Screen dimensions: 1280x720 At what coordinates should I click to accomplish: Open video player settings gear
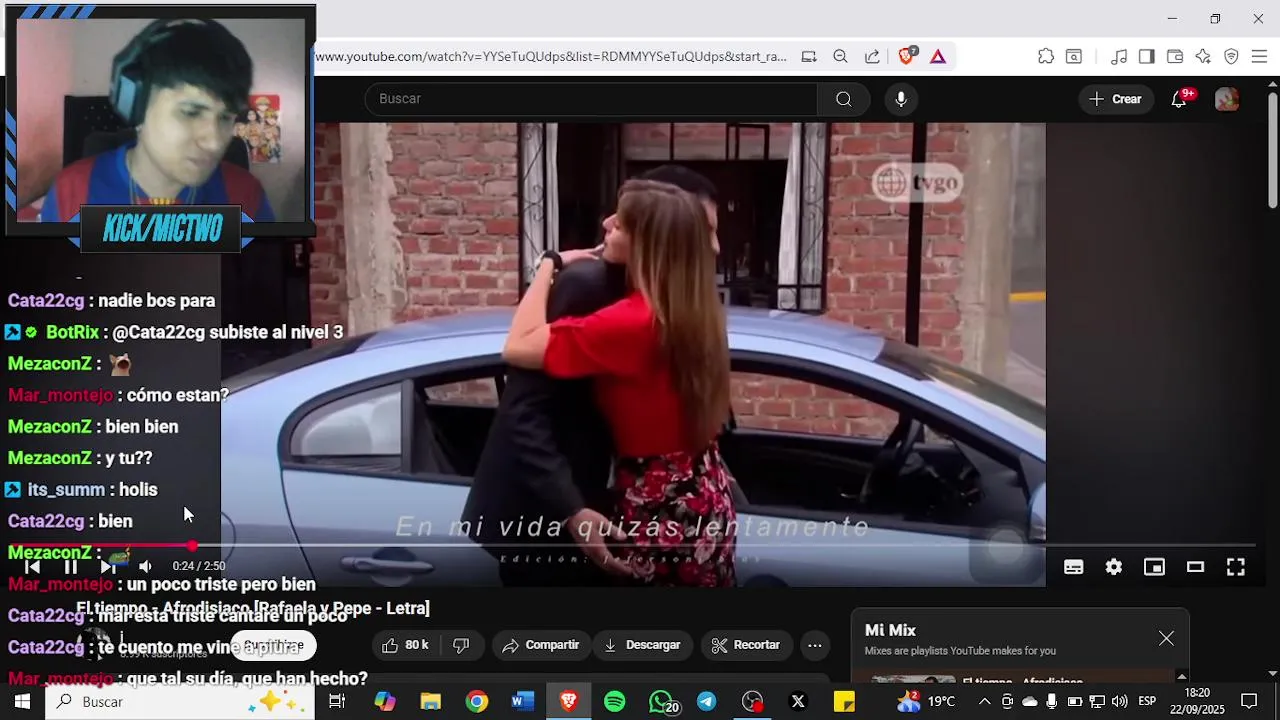click(1114, 567)
